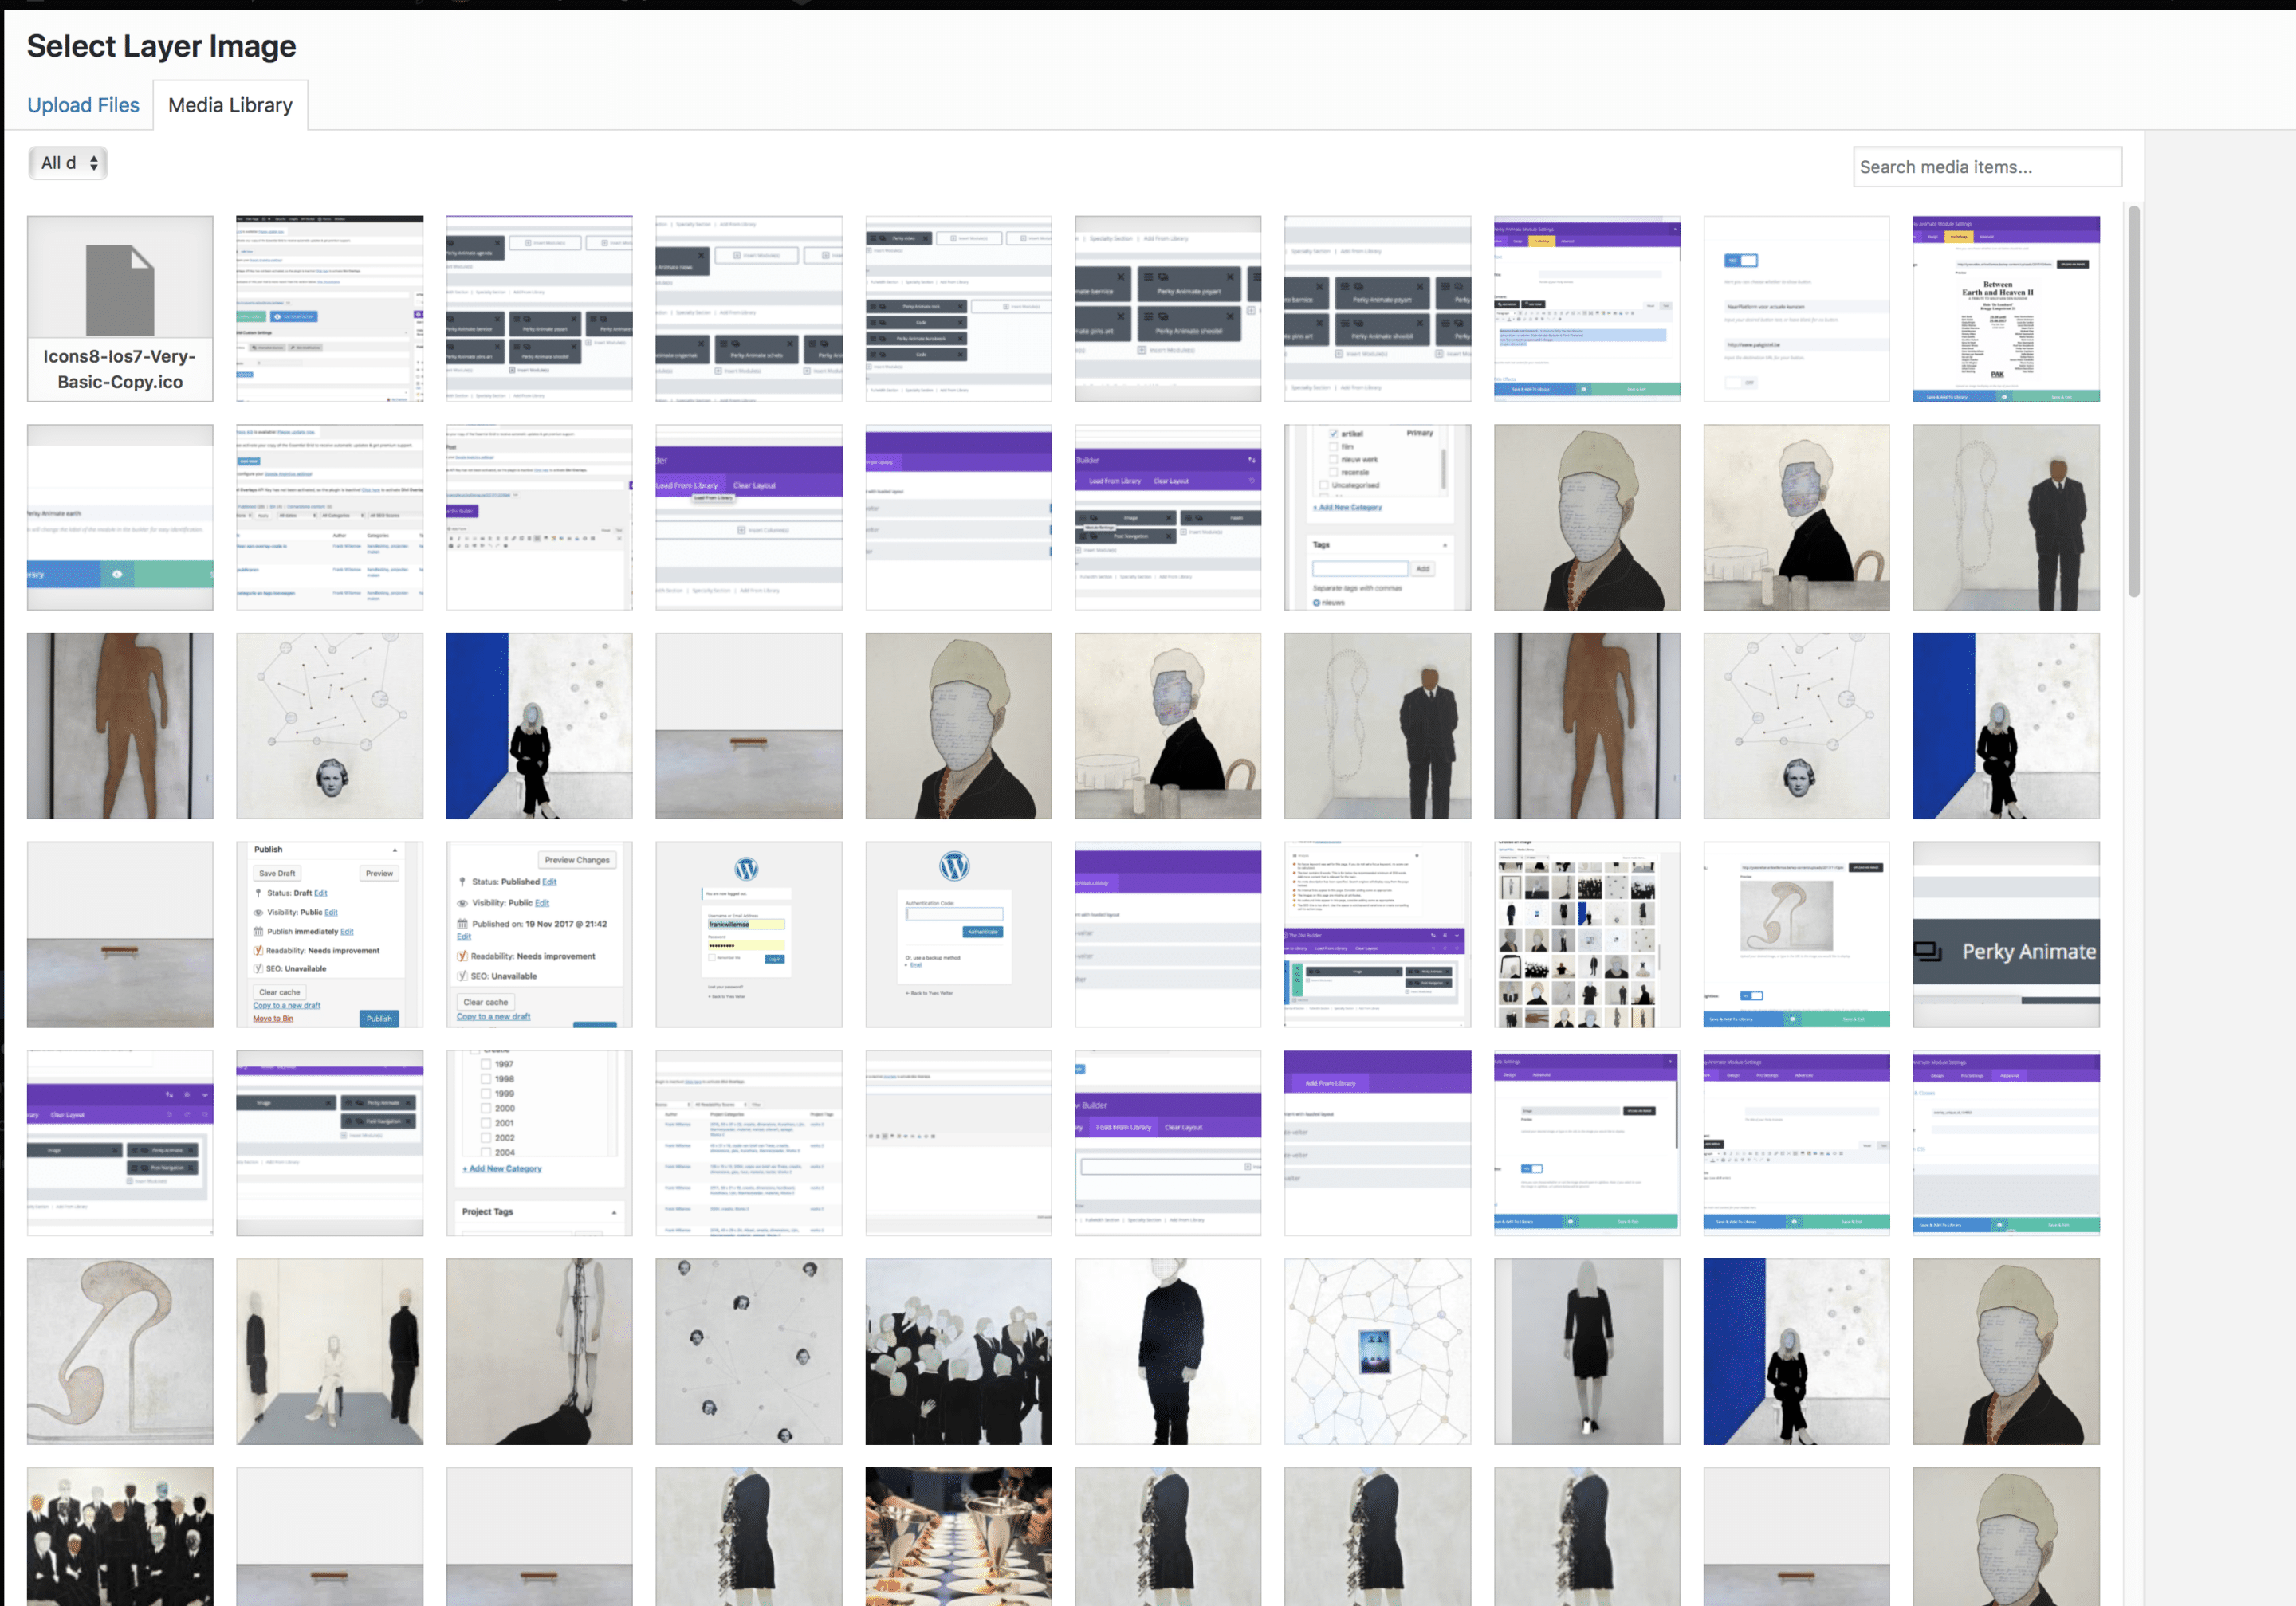Choose the network web with blue center image
The image size is (2296, 1606).
1377,1351
